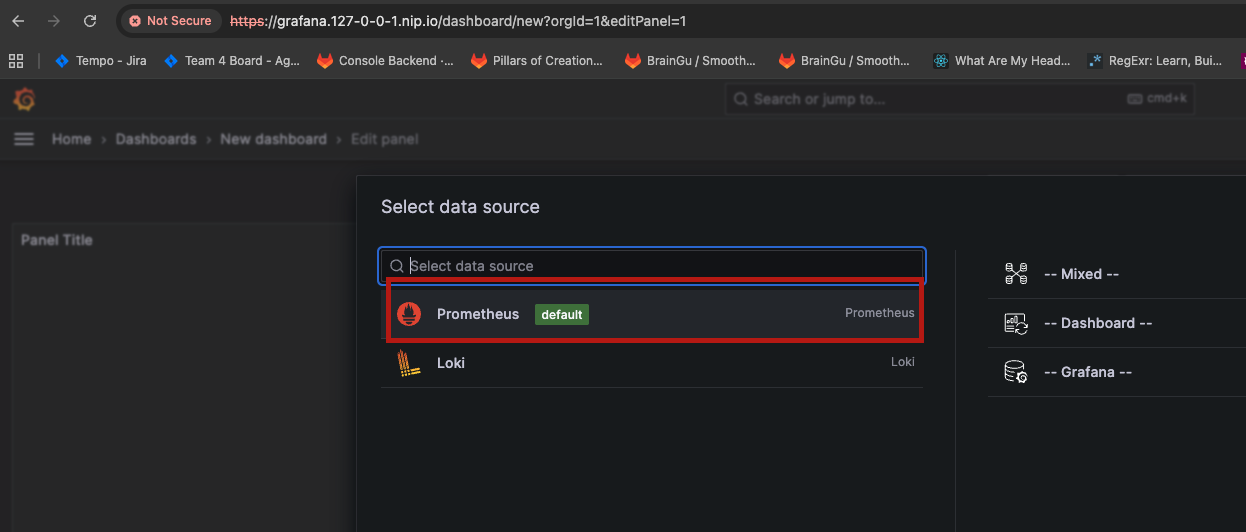1246x532 pixels.
Task: Go to Home breadcrumb
Action: pos(71,139)
